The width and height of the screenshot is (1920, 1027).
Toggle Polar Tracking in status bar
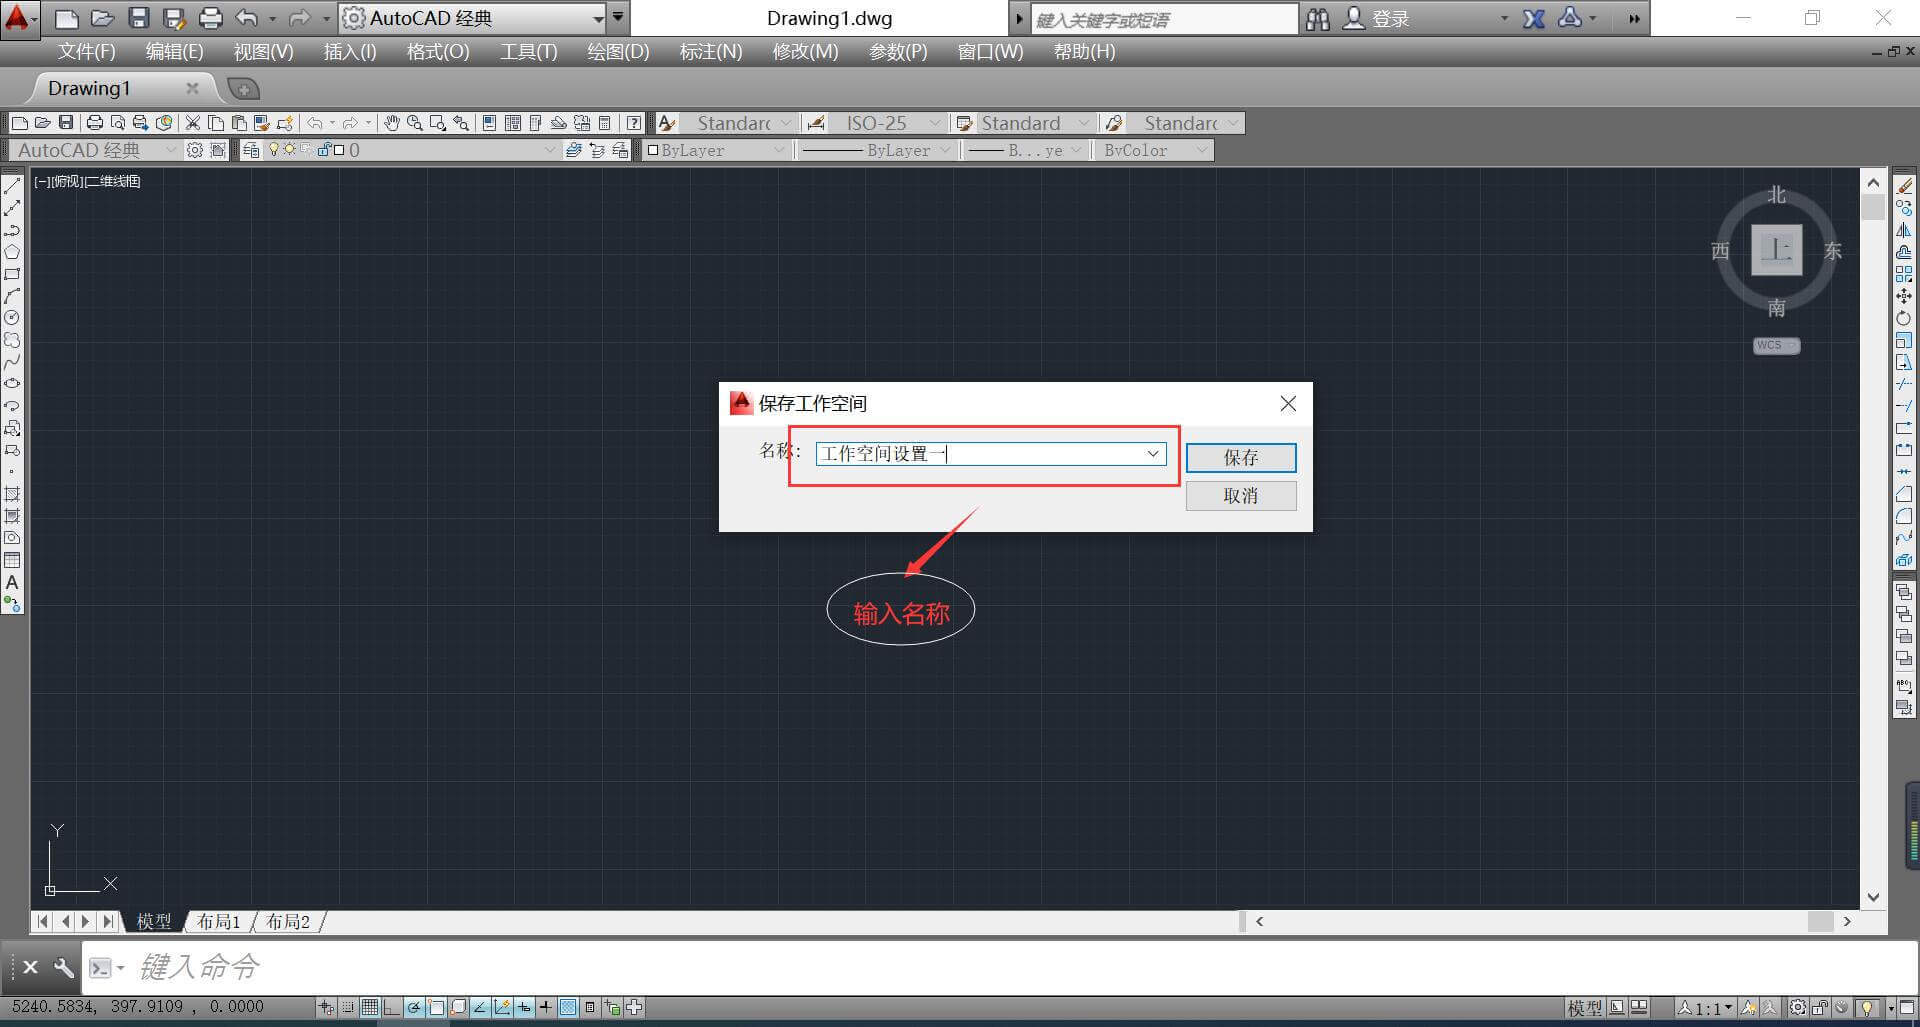[x=414, y=1007]
